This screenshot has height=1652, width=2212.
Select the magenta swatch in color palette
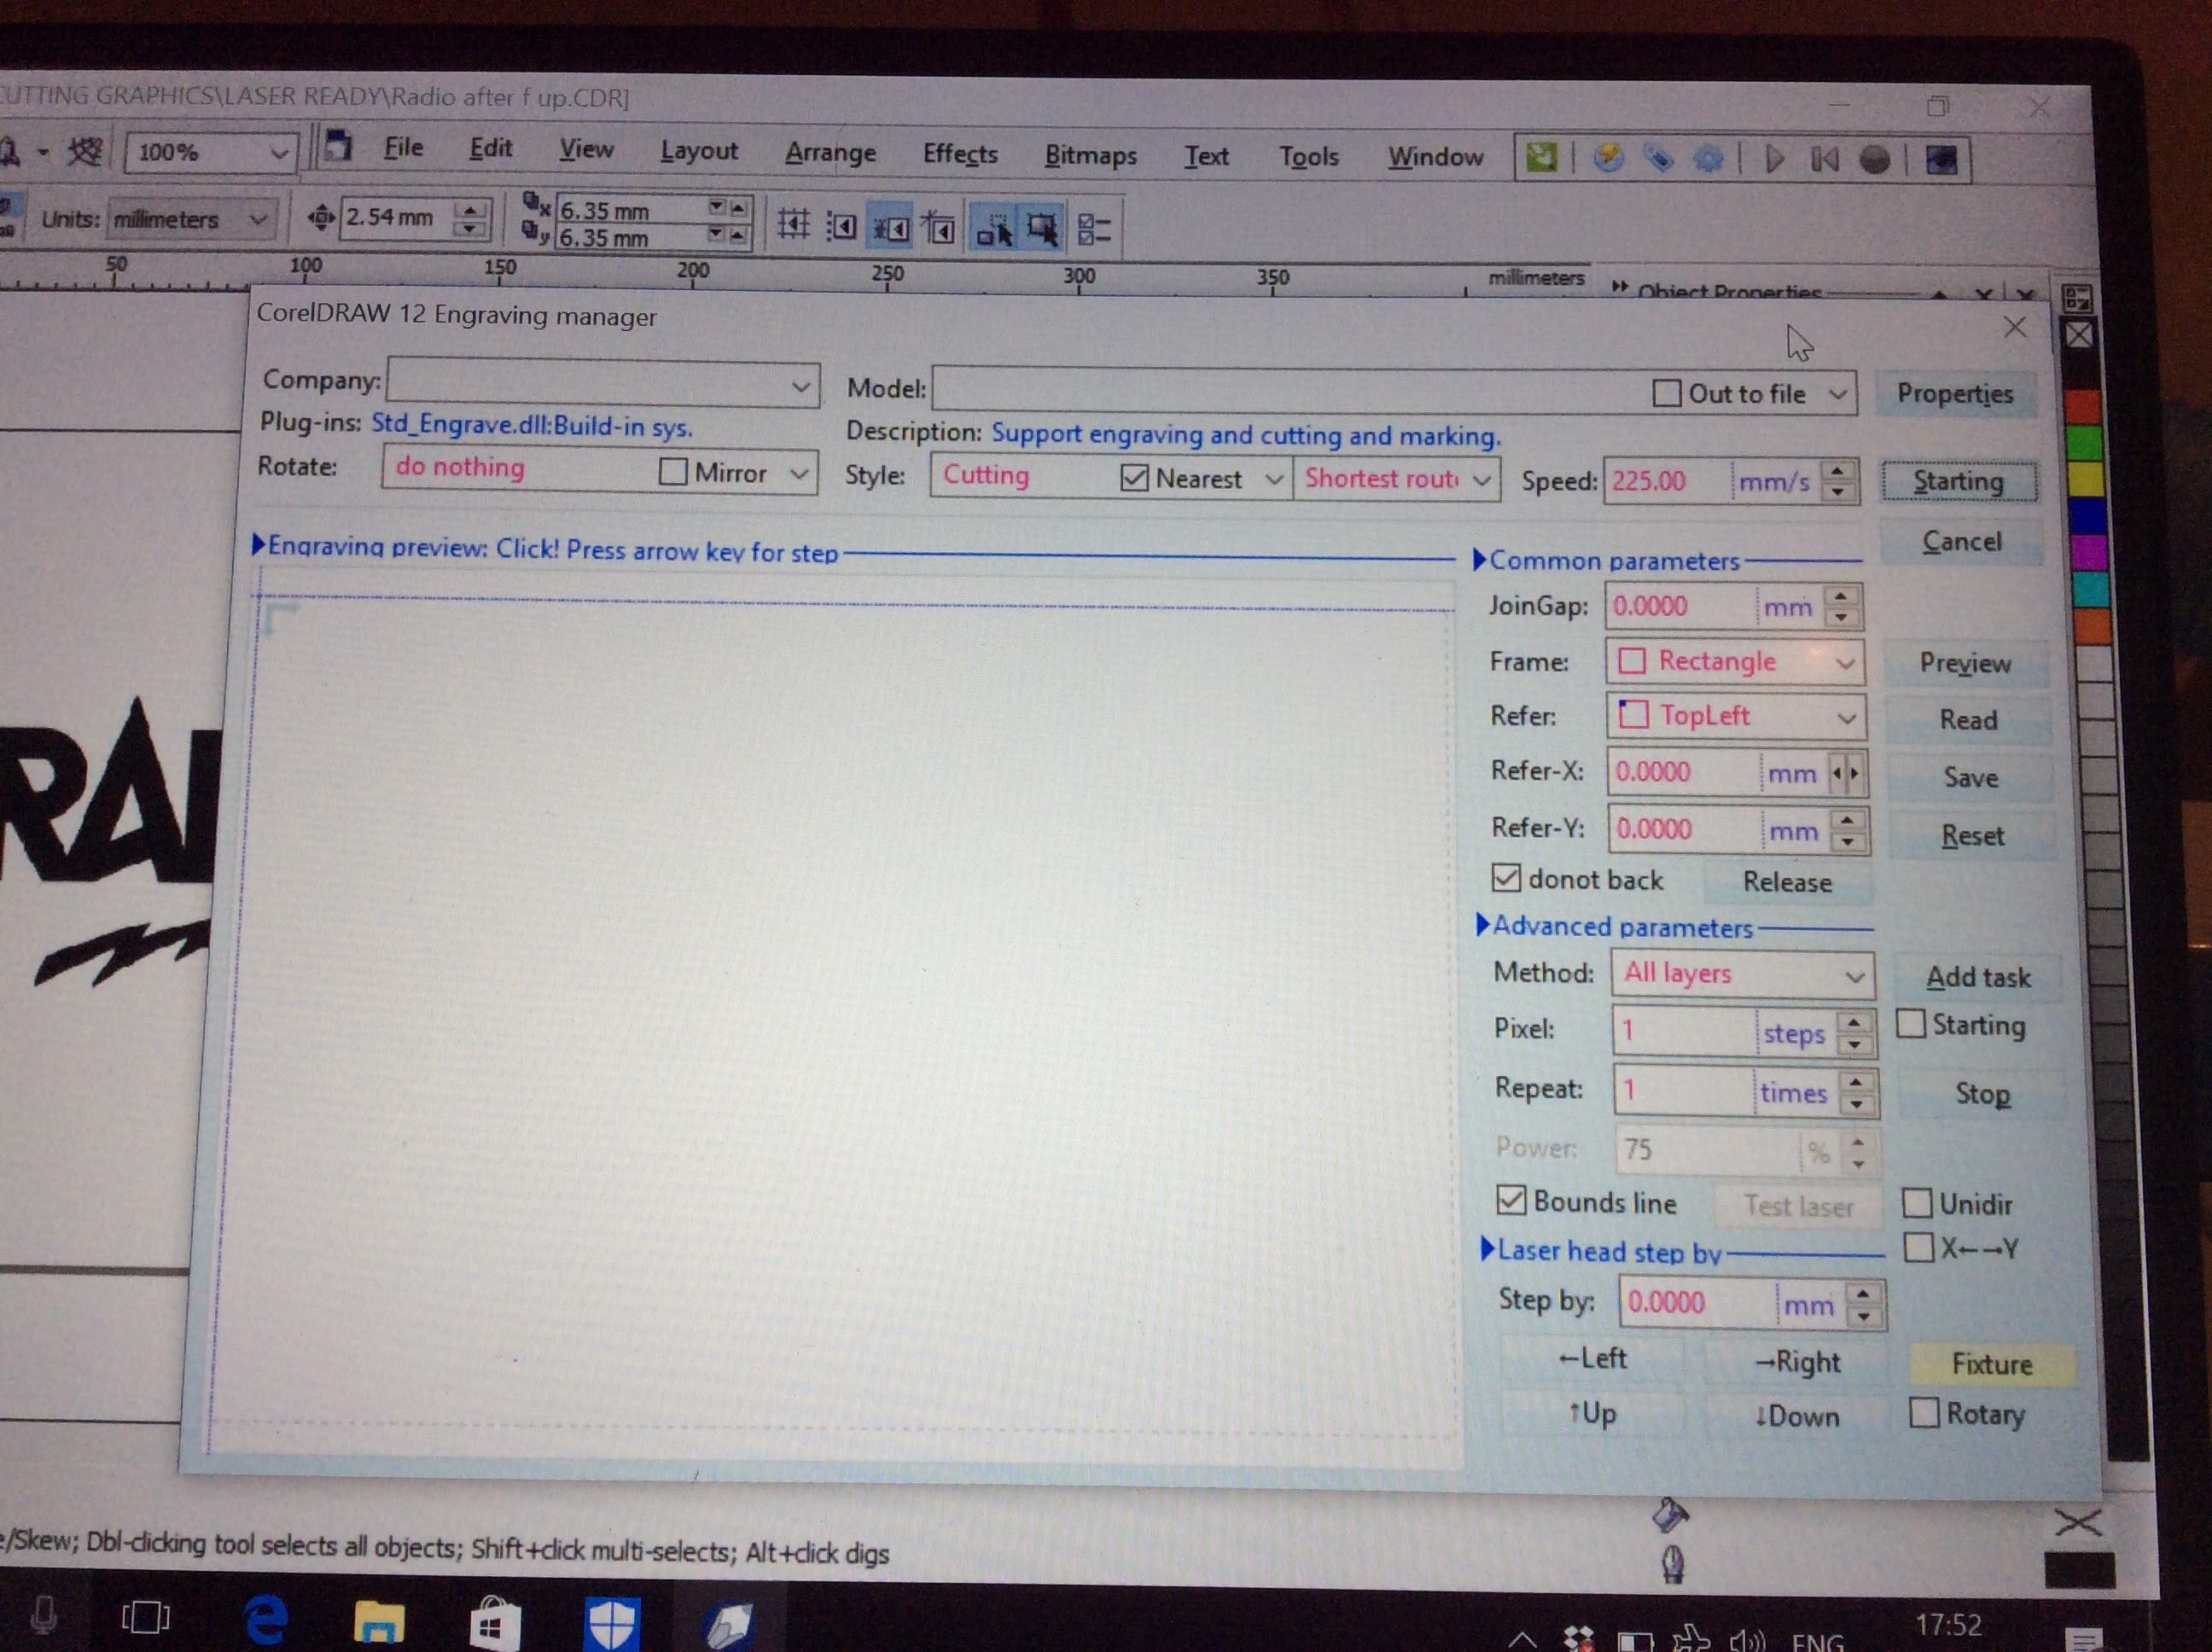click(2089, 551)
